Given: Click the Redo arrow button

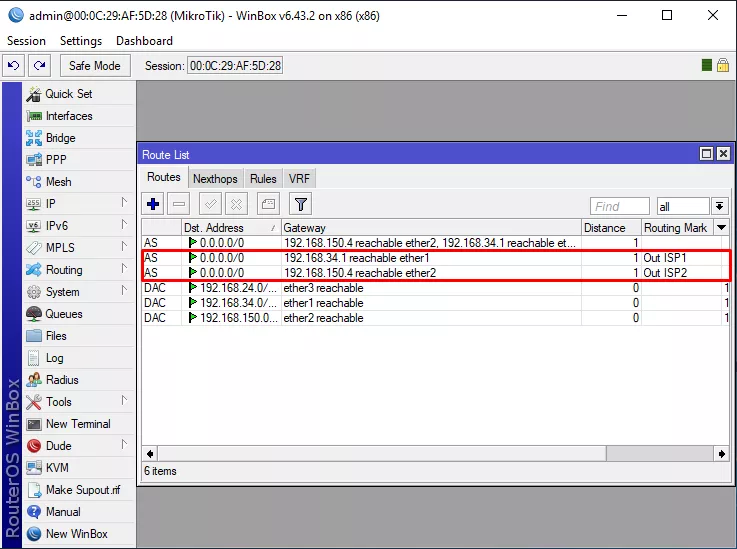Looking at the screenshot, I should click(39, 65).
